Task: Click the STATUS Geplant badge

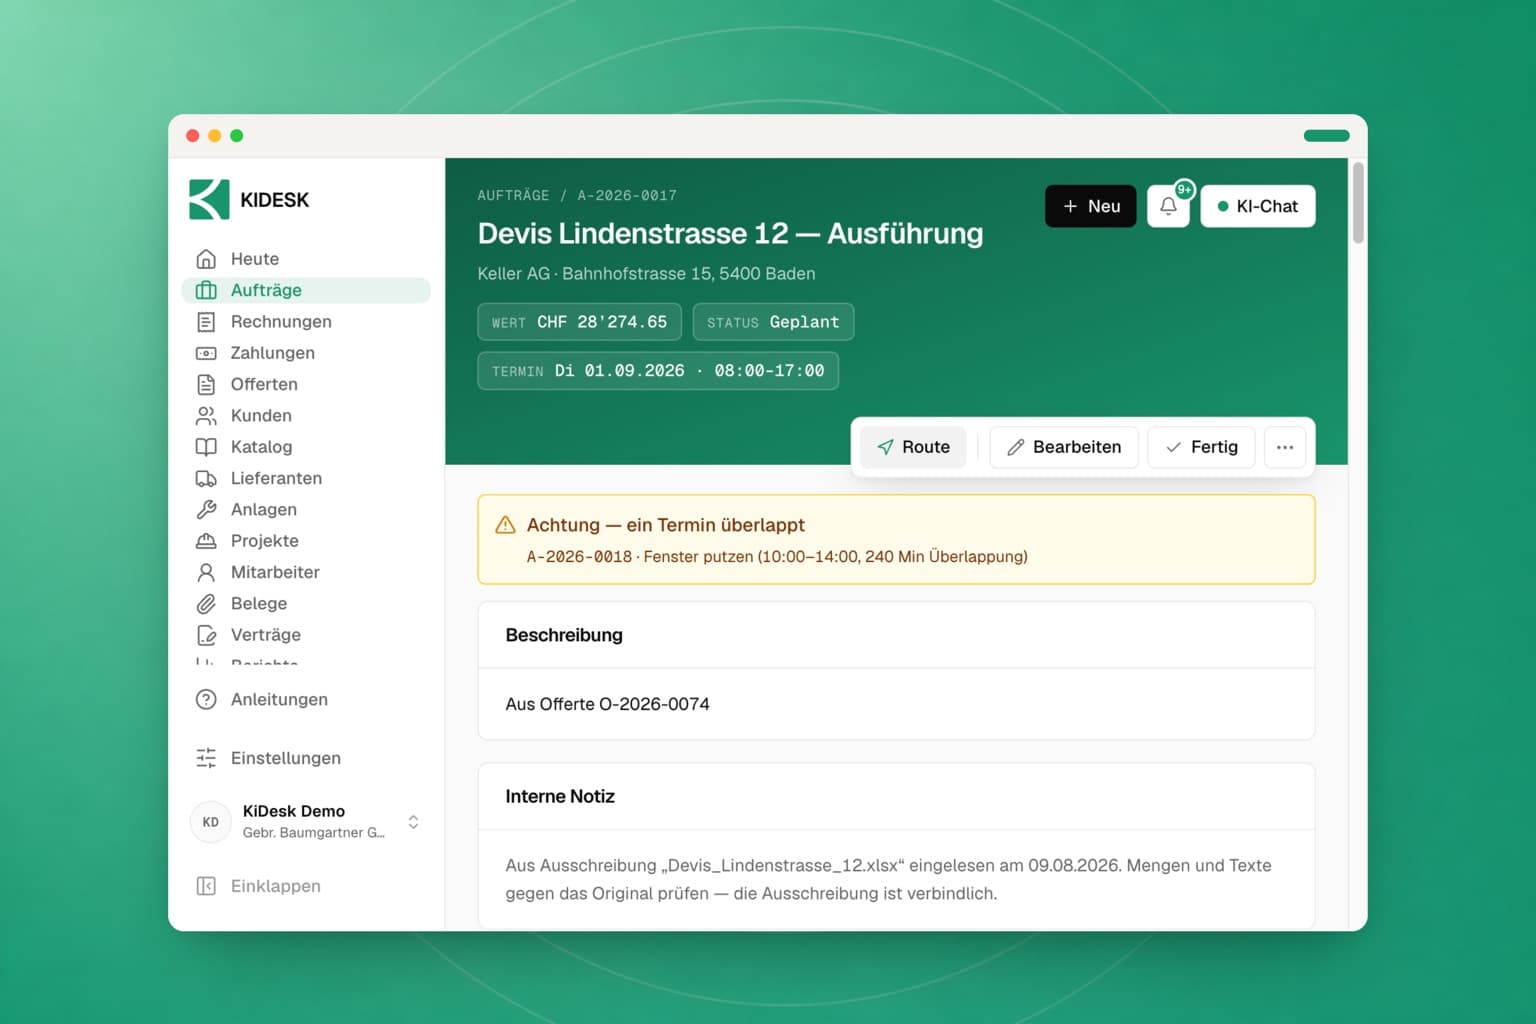Action: (773, 322)
